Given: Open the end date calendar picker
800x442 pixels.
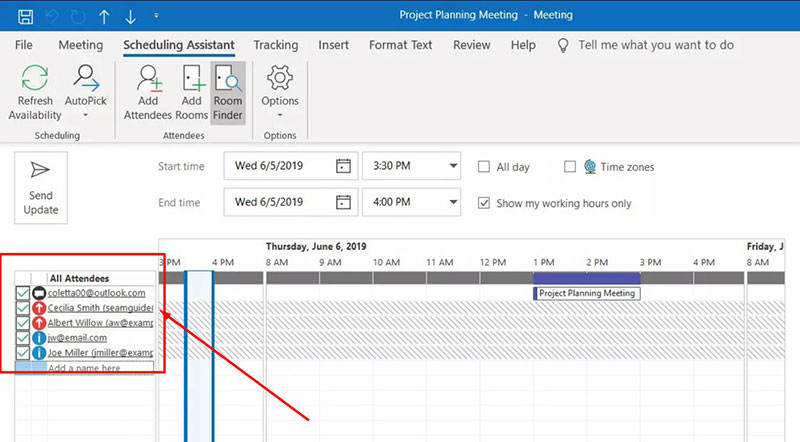Looking at the screenshot, I should [x=343, y=202].
